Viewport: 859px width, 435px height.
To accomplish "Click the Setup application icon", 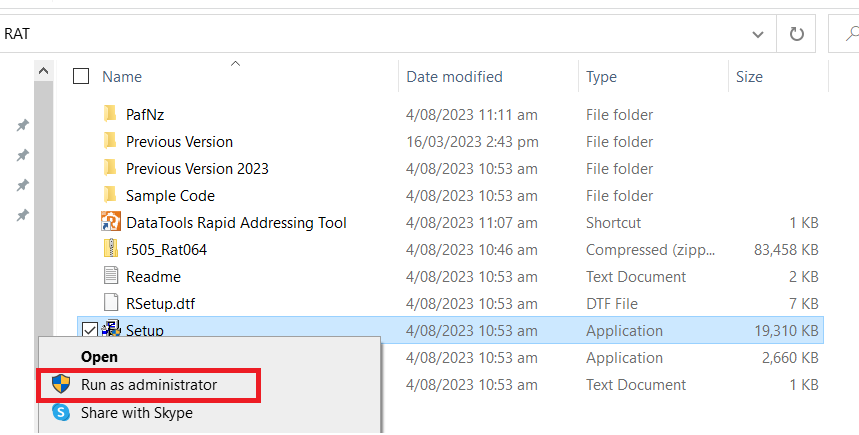I will (111, 329).
